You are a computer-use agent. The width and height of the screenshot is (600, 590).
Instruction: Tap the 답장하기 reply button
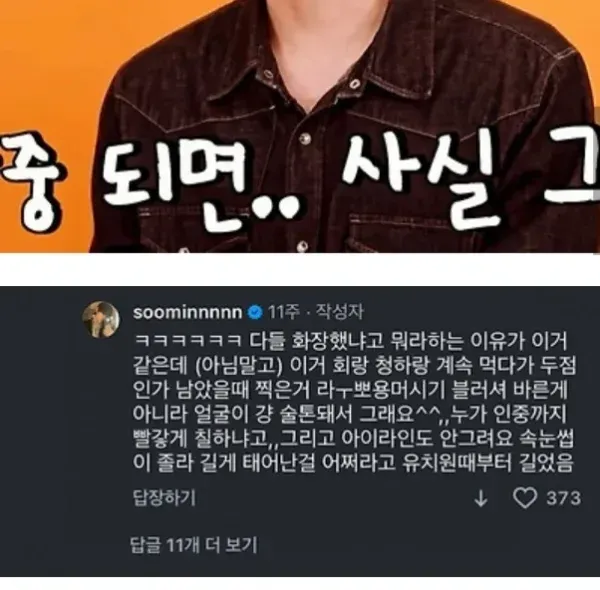tap(164, 498)
